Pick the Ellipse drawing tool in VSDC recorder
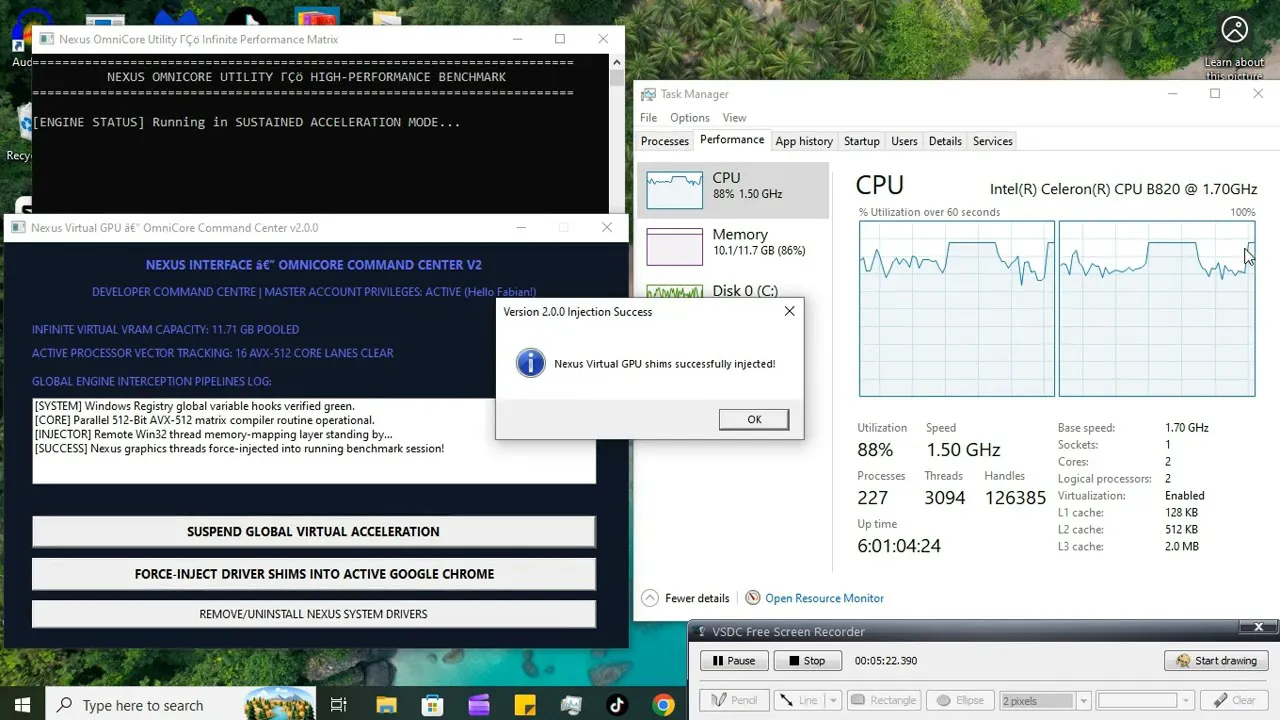The width and height of the screenshot is (1280, 720). click(x=959, y=700)
